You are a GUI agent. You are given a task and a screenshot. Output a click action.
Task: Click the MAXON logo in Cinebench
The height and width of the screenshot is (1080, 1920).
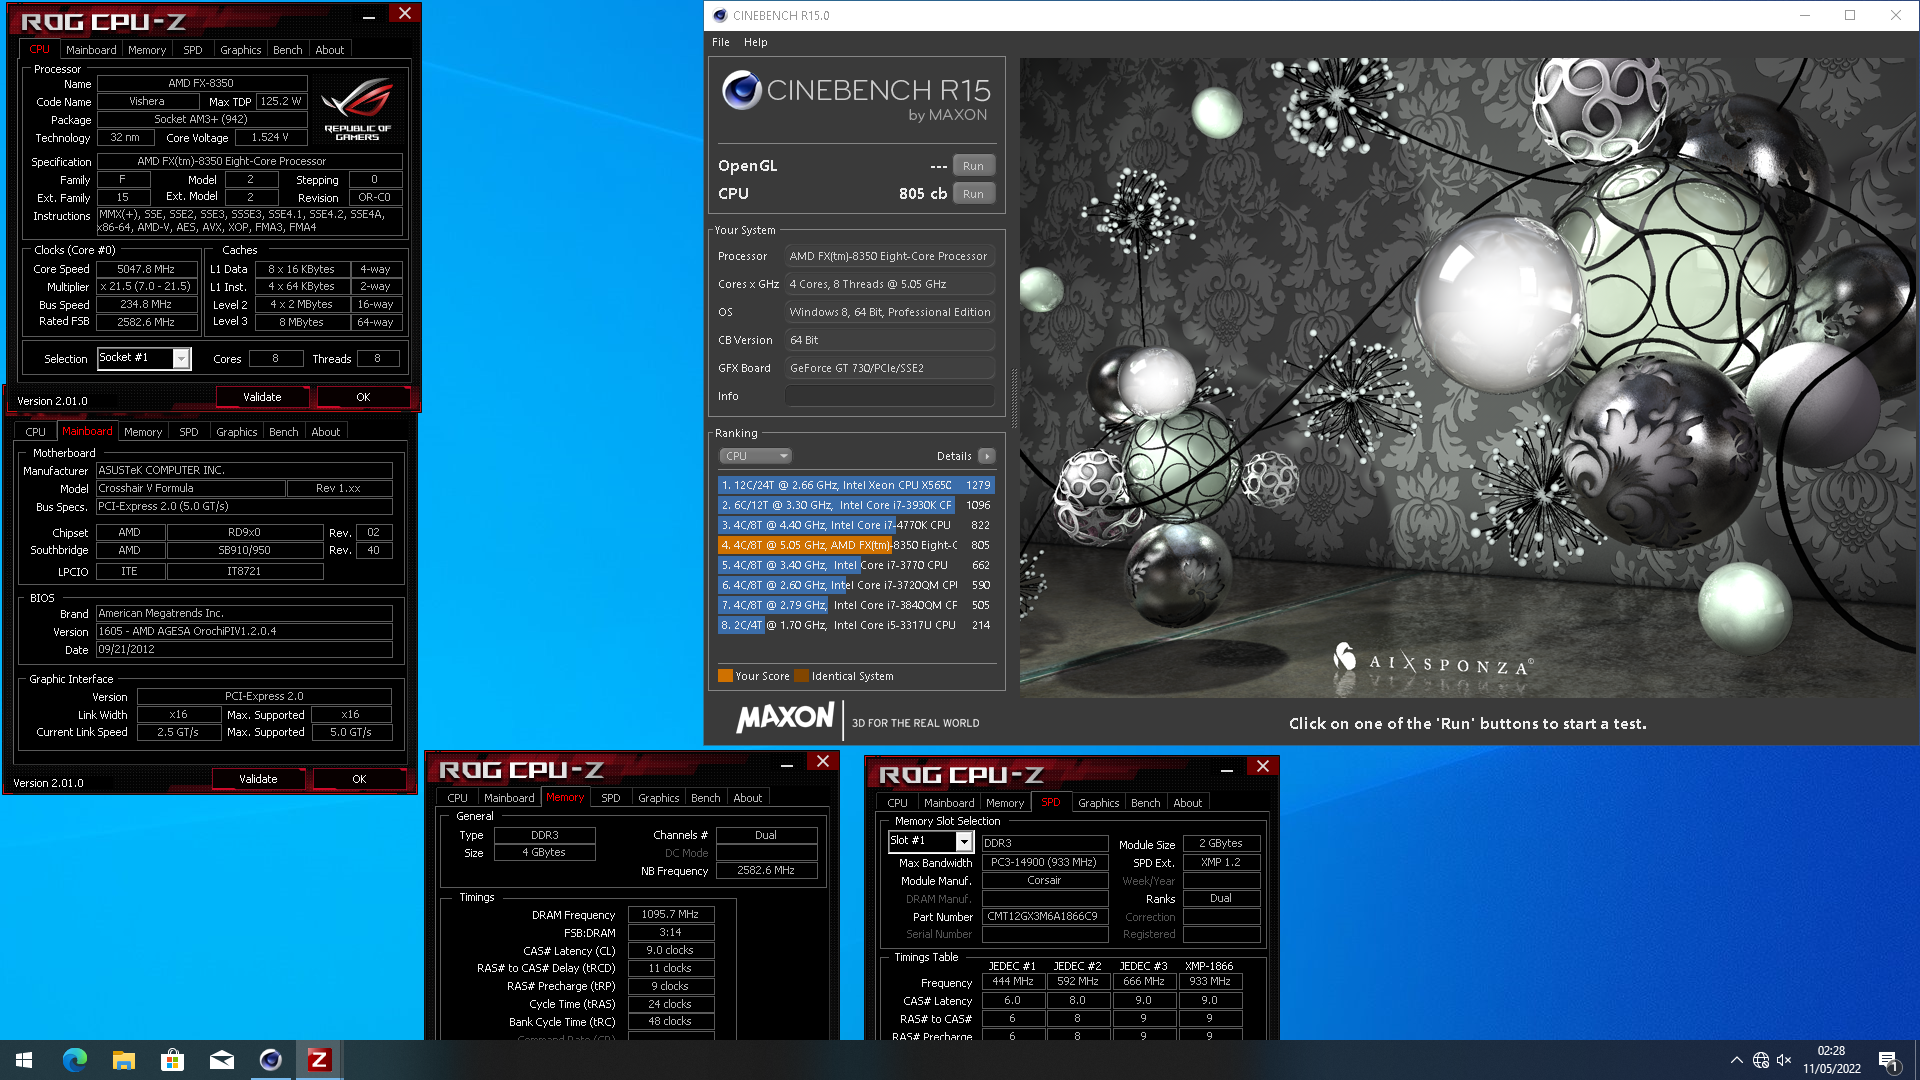785,718
